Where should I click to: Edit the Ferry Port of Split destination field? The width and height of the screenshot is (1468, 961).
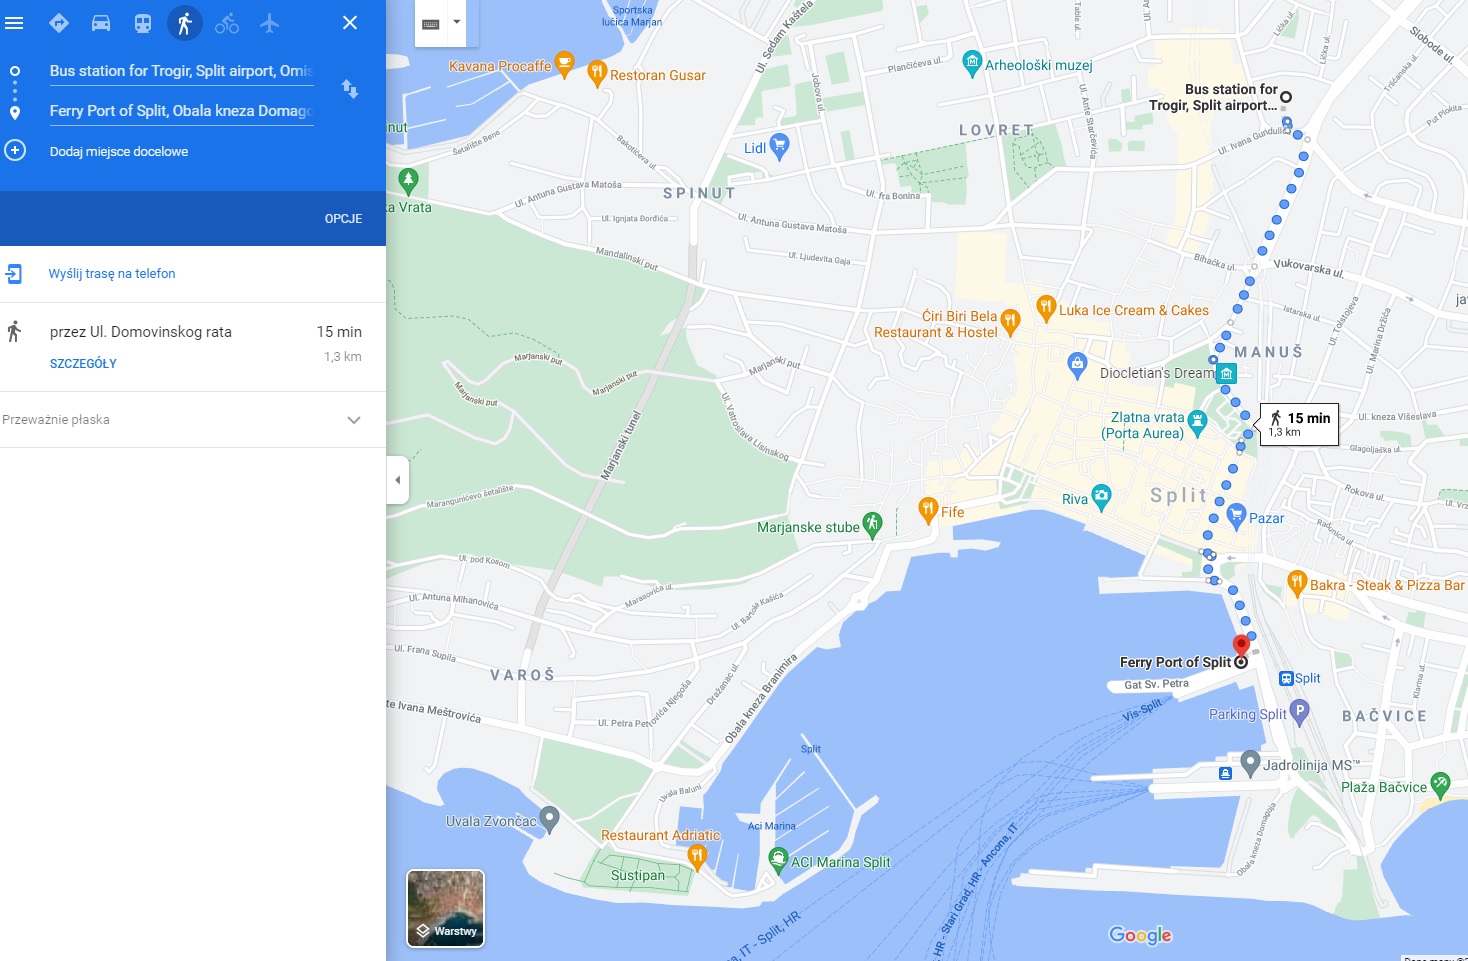[x=181, y=111]
